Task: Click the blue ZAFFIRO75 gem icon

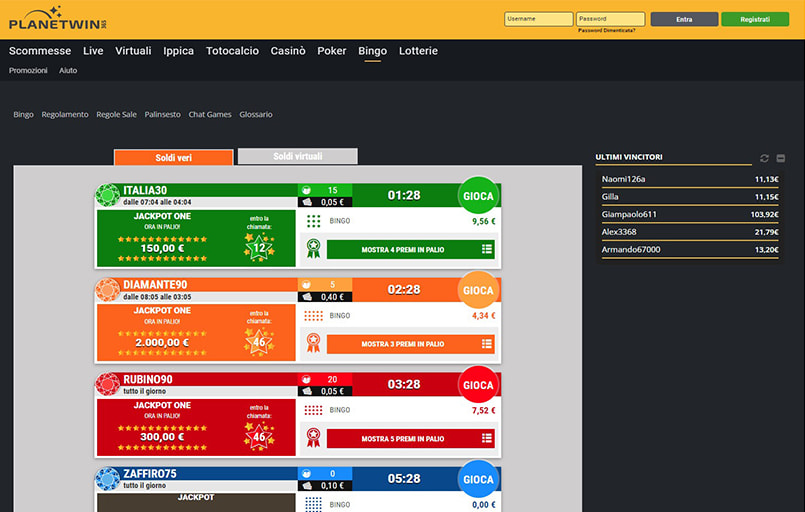Action: [x=107, y=478]
